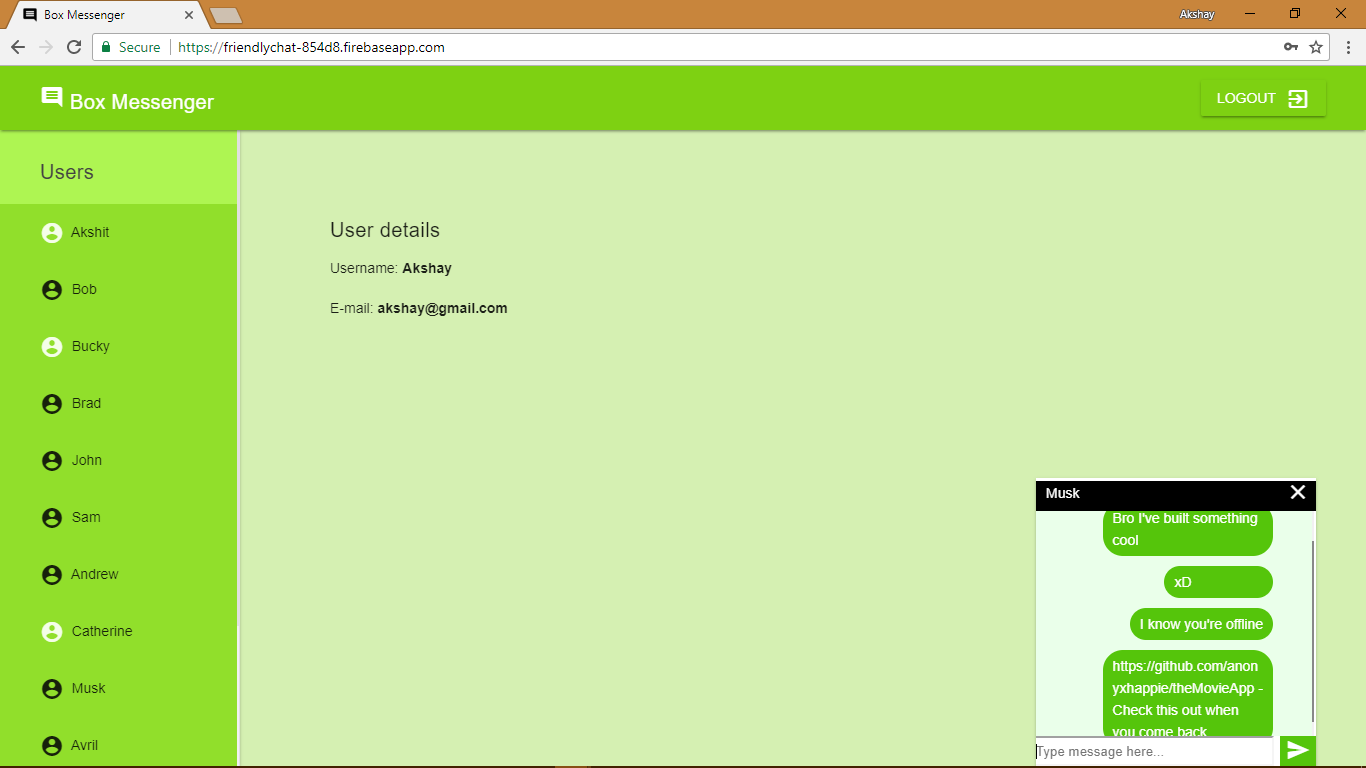Focus the Type message here input
The height and width of the screenshot is (768, 1366).
coord(1154,751)
